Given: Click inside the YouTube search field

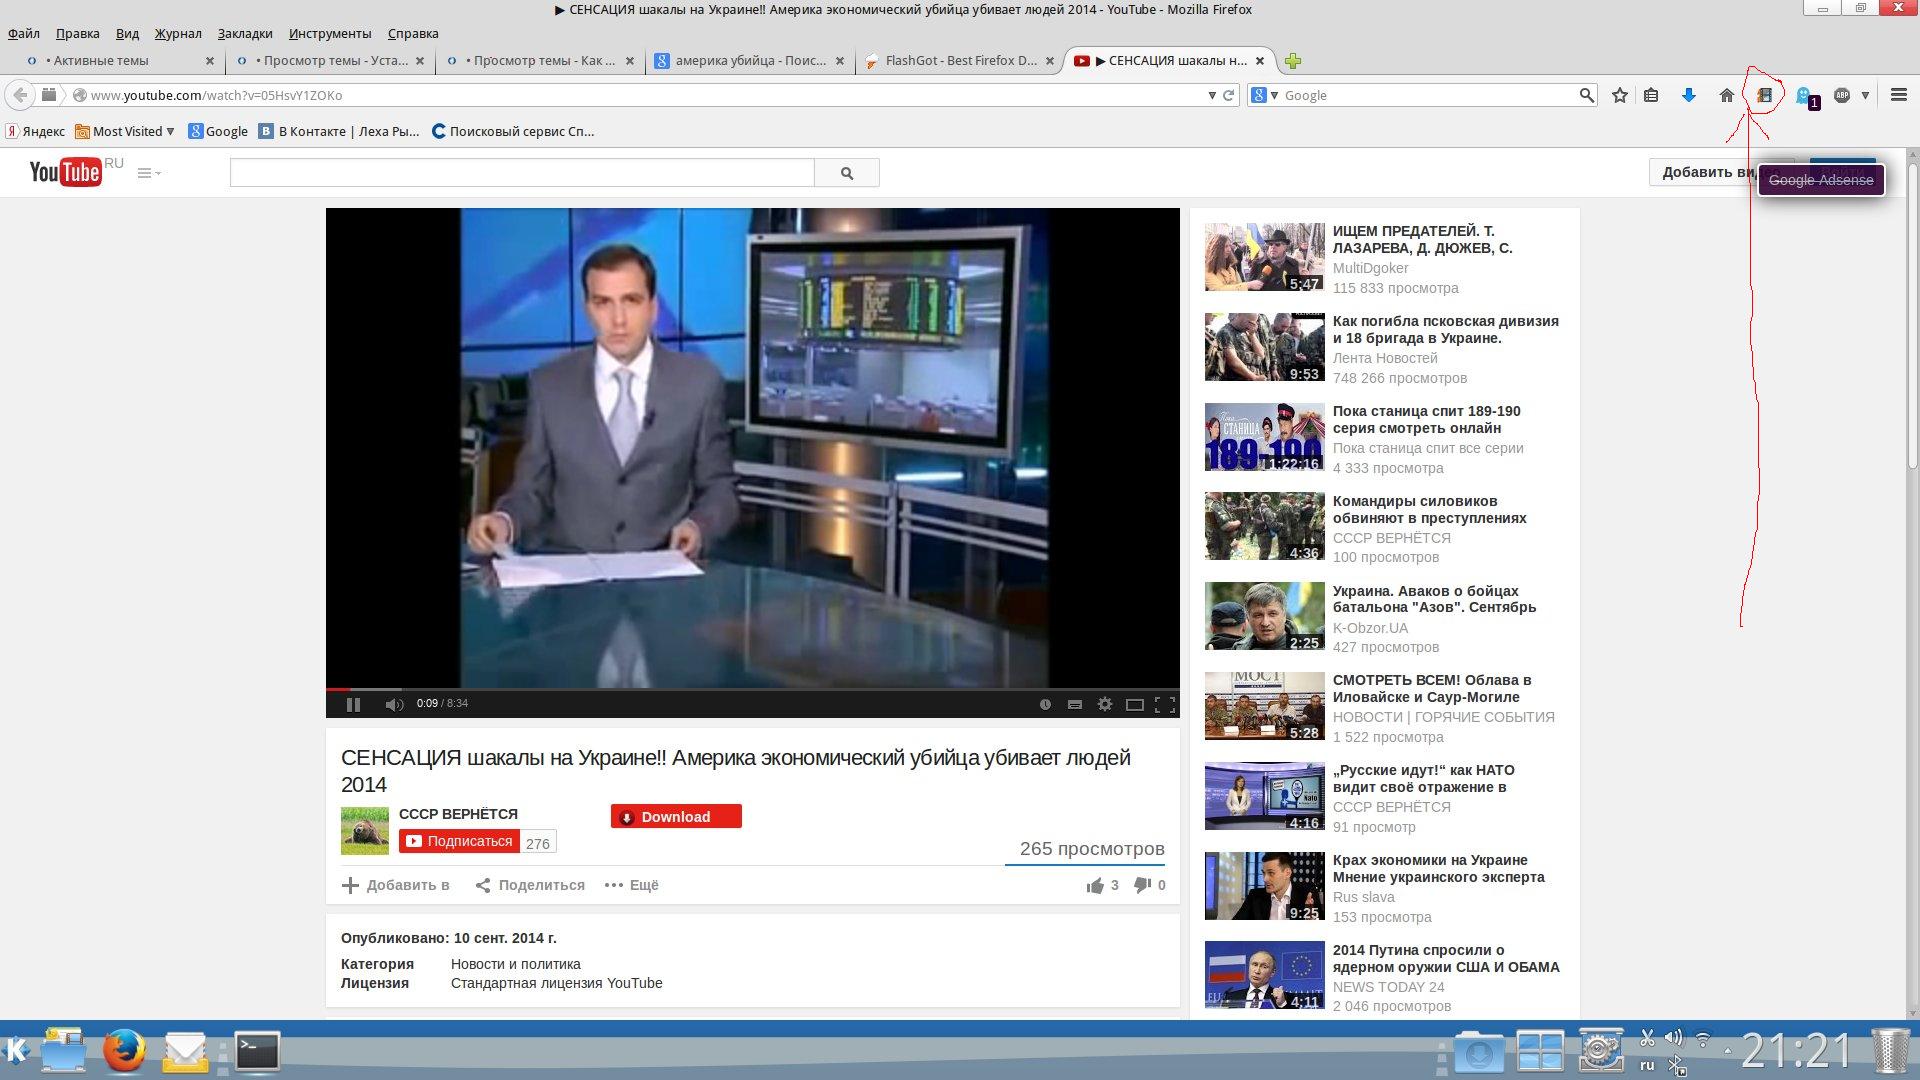Looking at the screenshot, I should pyautogui.click(x=521, y=172).
